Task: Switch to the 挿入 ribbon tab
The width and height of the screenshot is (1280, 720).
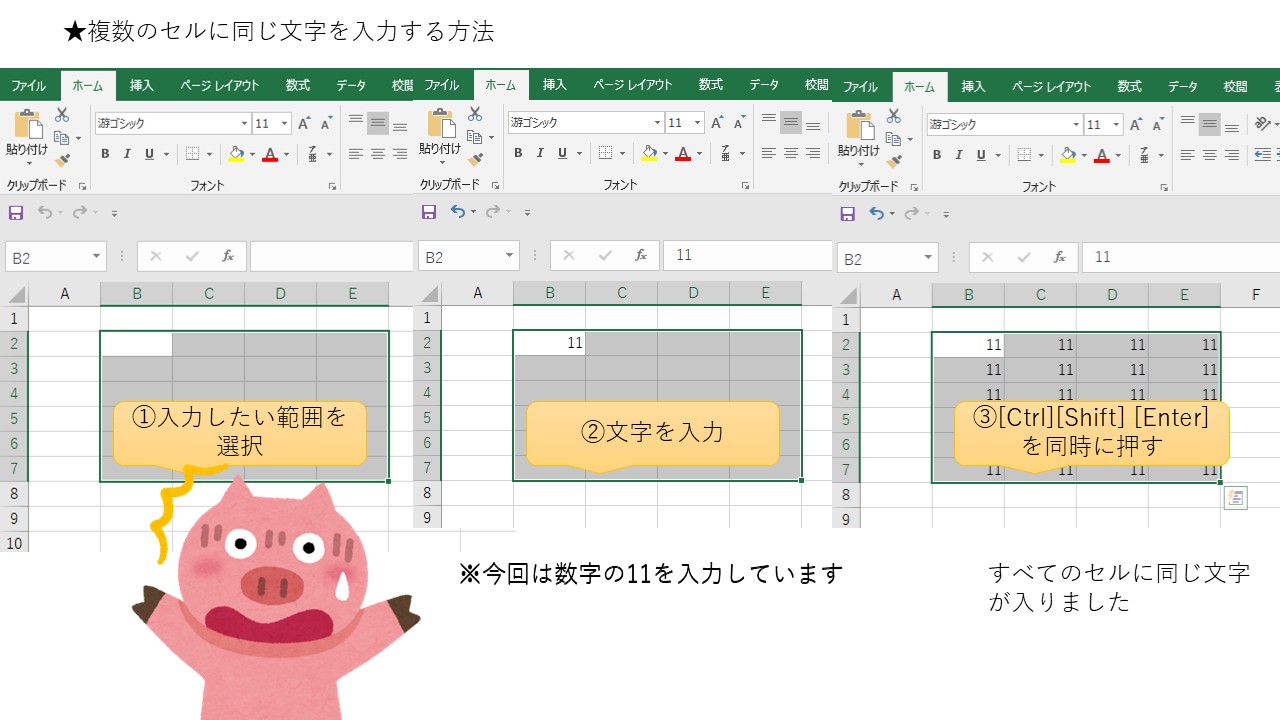Action: tap(140, 86)
